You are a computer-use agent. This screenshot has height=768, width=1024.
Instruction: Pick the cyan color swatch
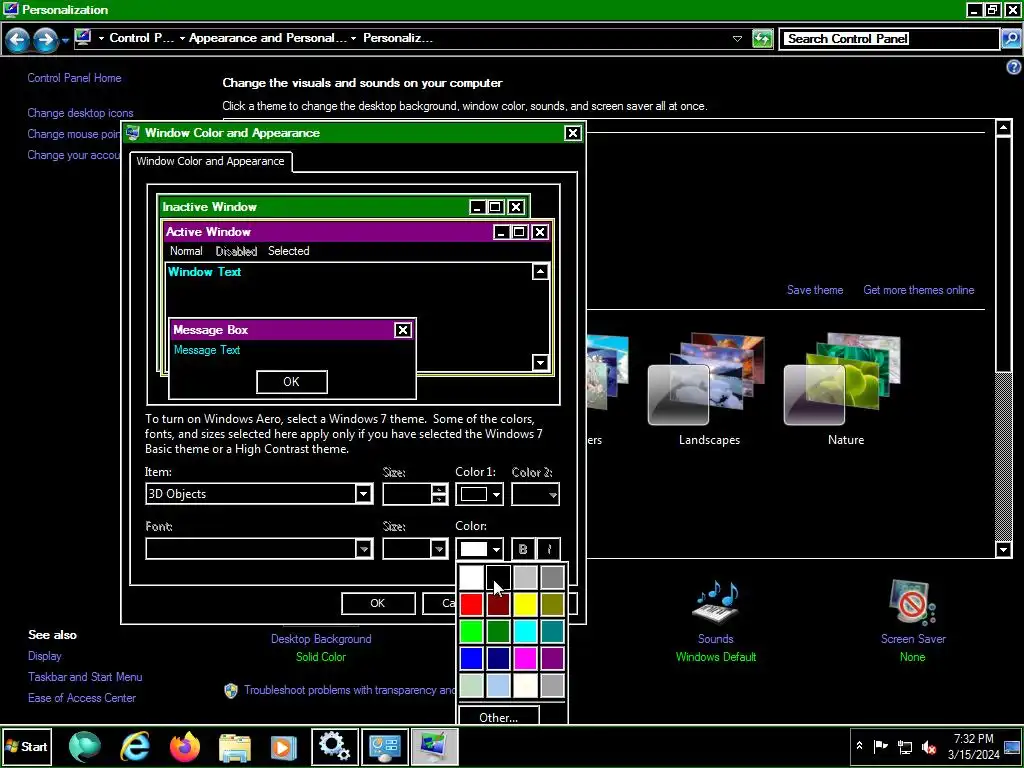(525, 631)
